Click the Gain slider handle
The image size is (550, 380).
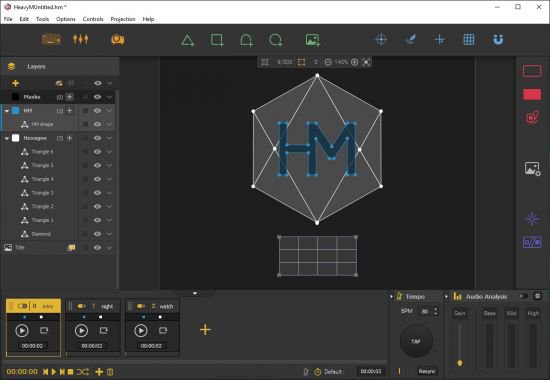tap(460, 363)
